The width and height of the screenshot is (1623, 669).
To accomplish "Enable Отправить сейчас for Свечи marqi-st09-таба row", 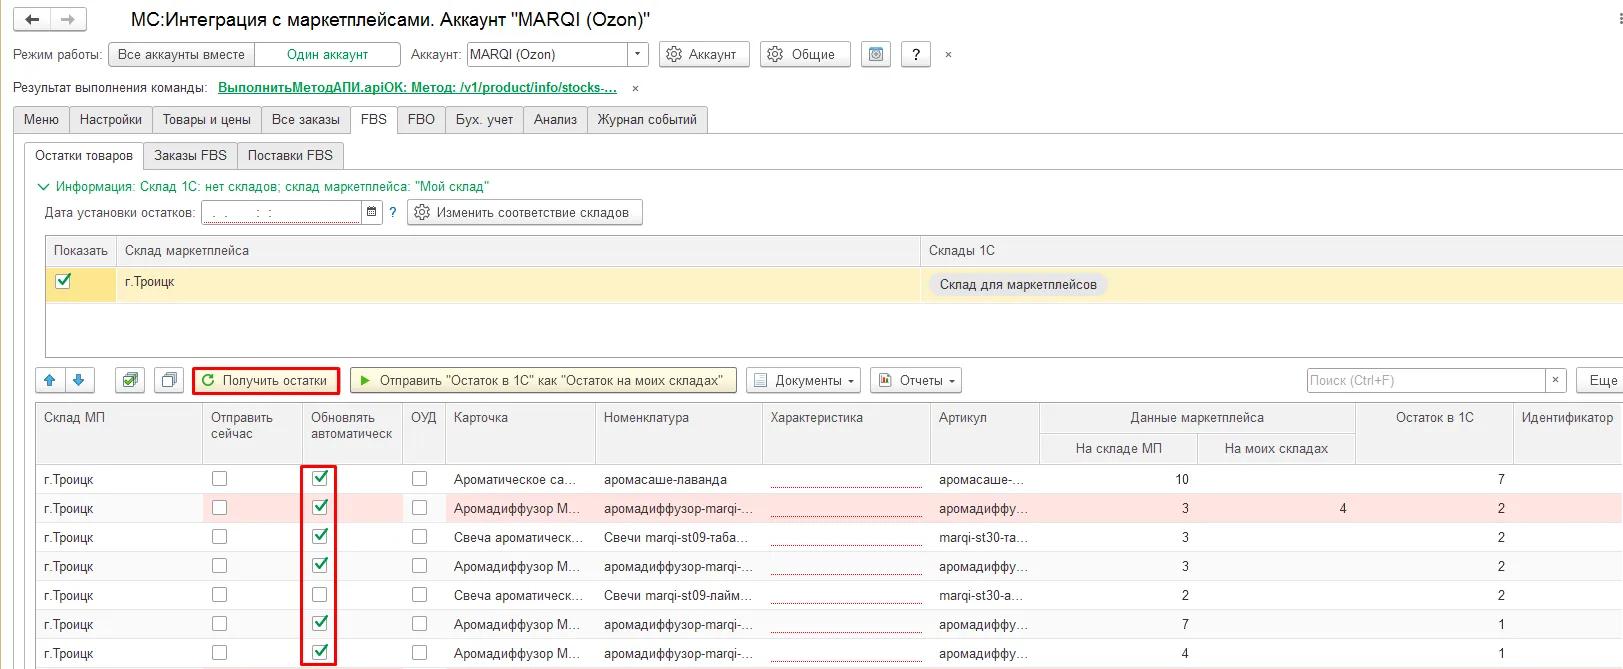I will point(219,537).
